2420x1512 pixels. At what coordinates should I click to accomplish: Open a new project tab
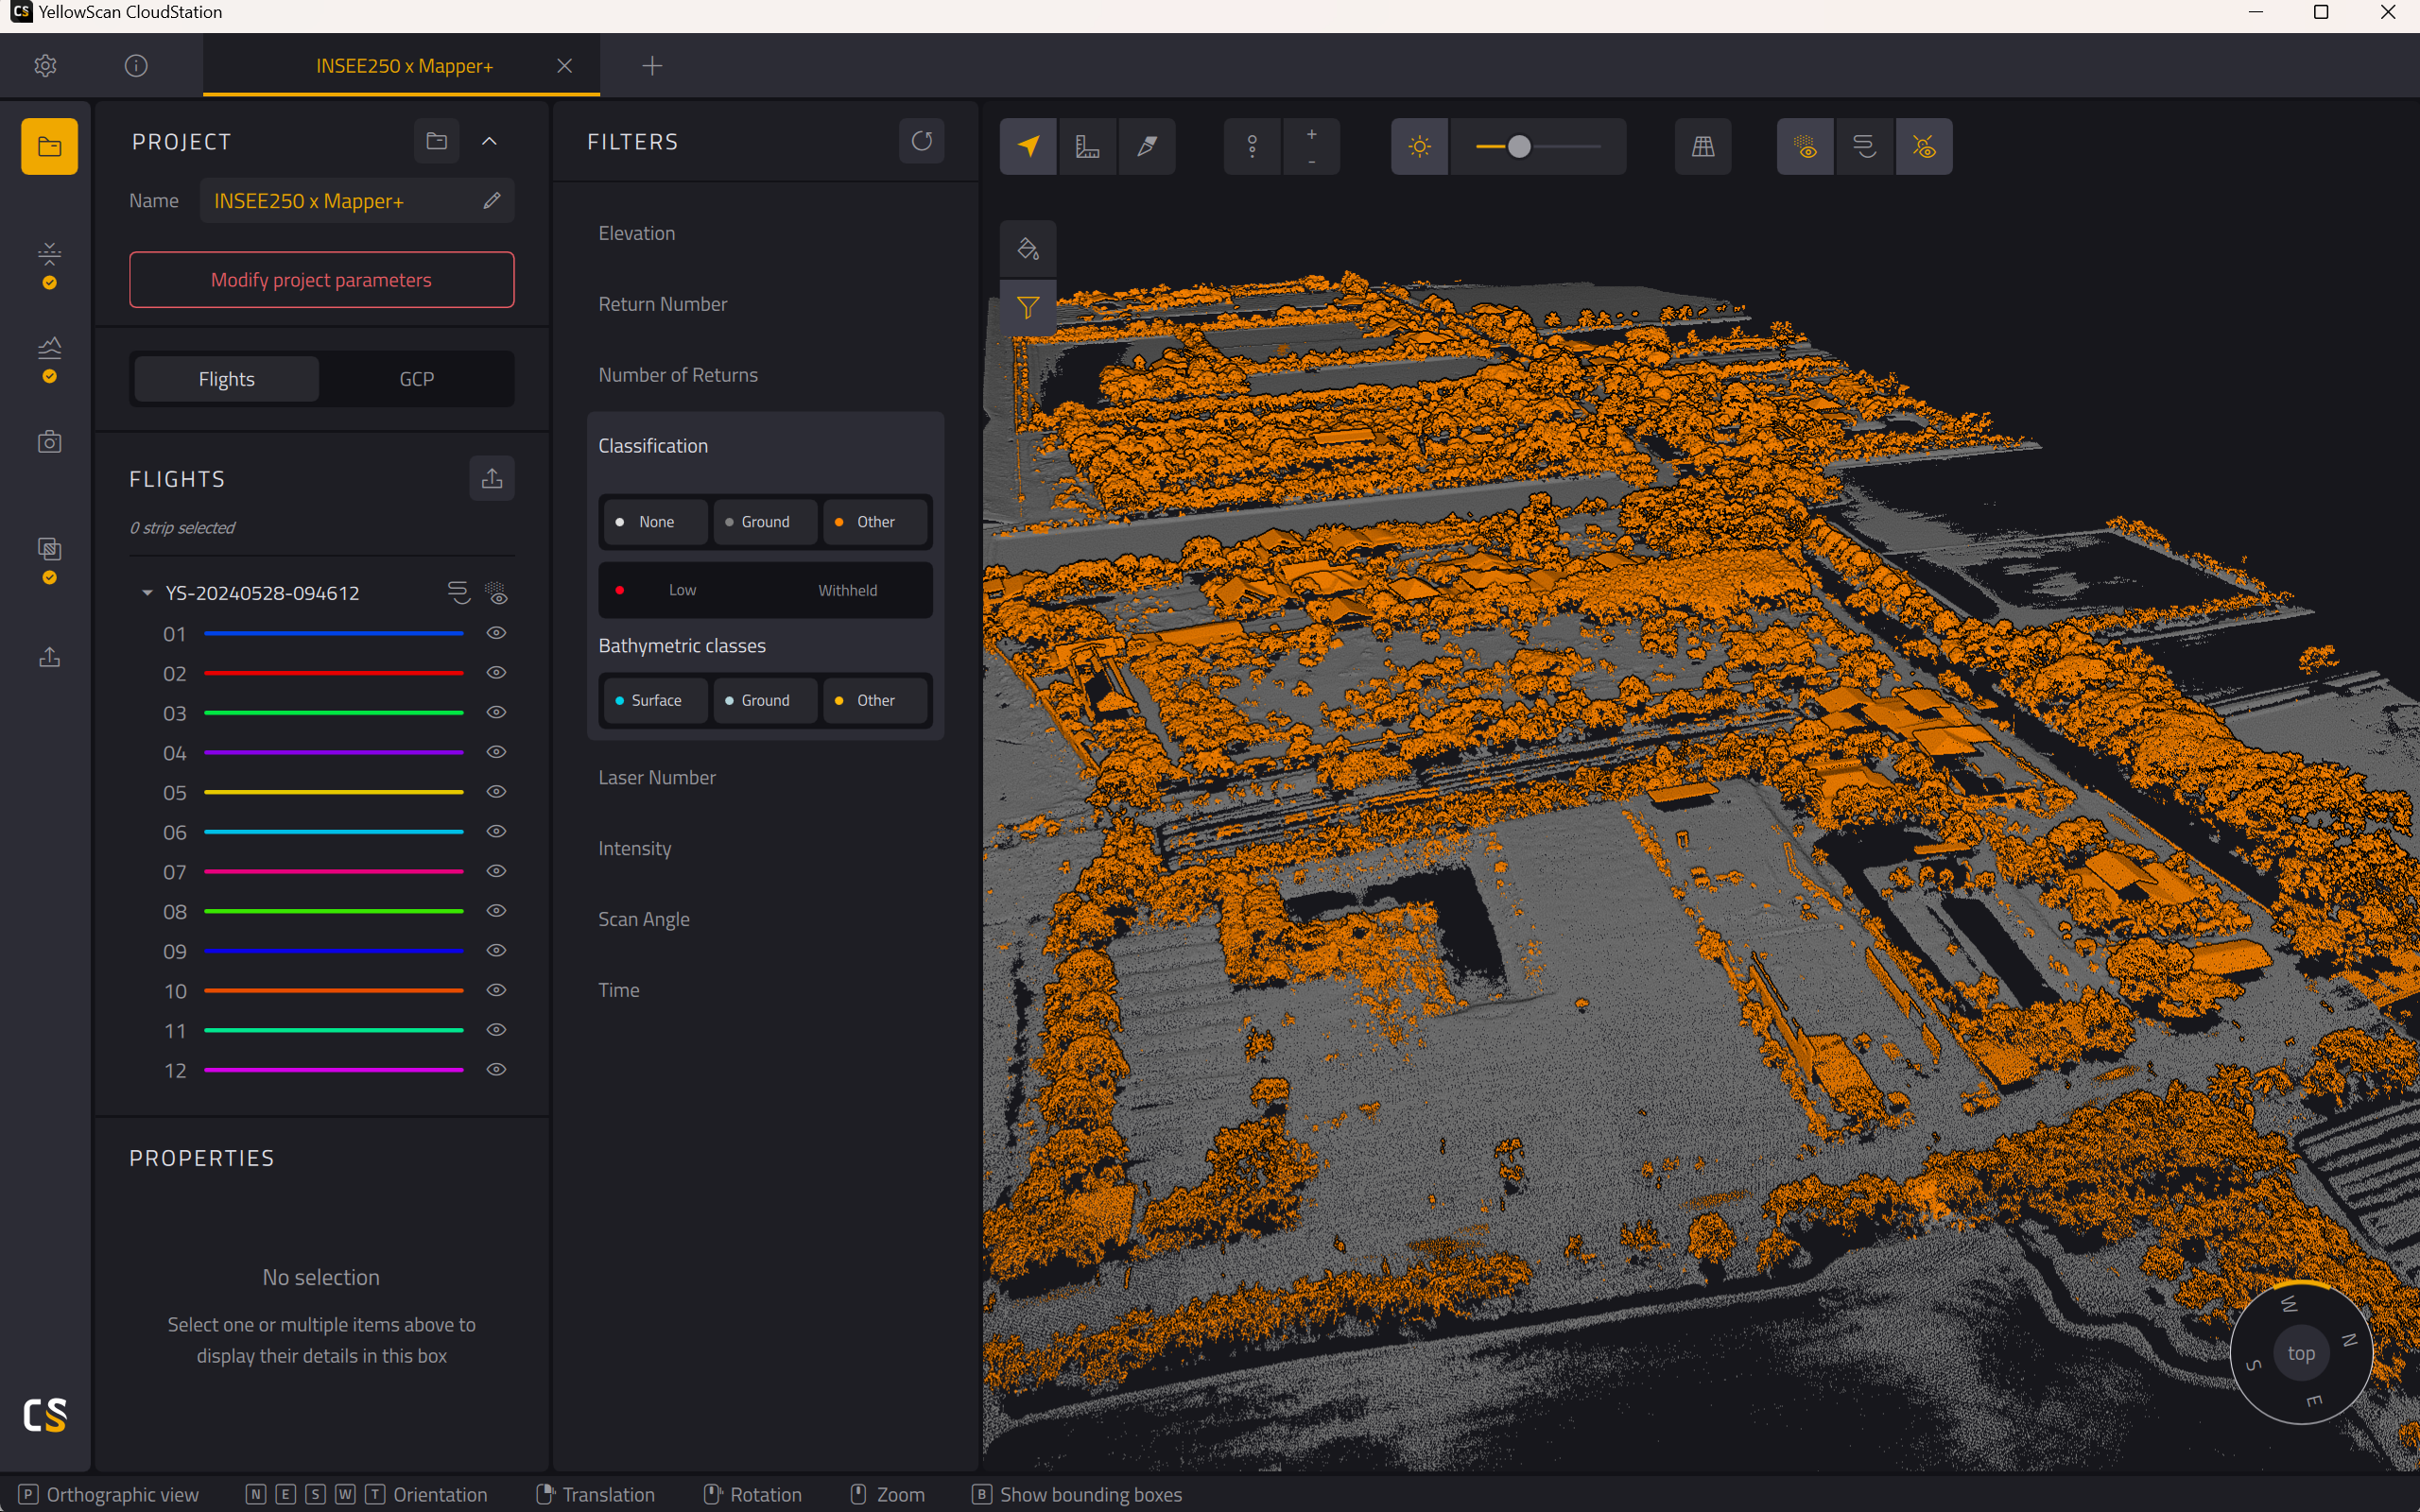click(x=652, y=66)
